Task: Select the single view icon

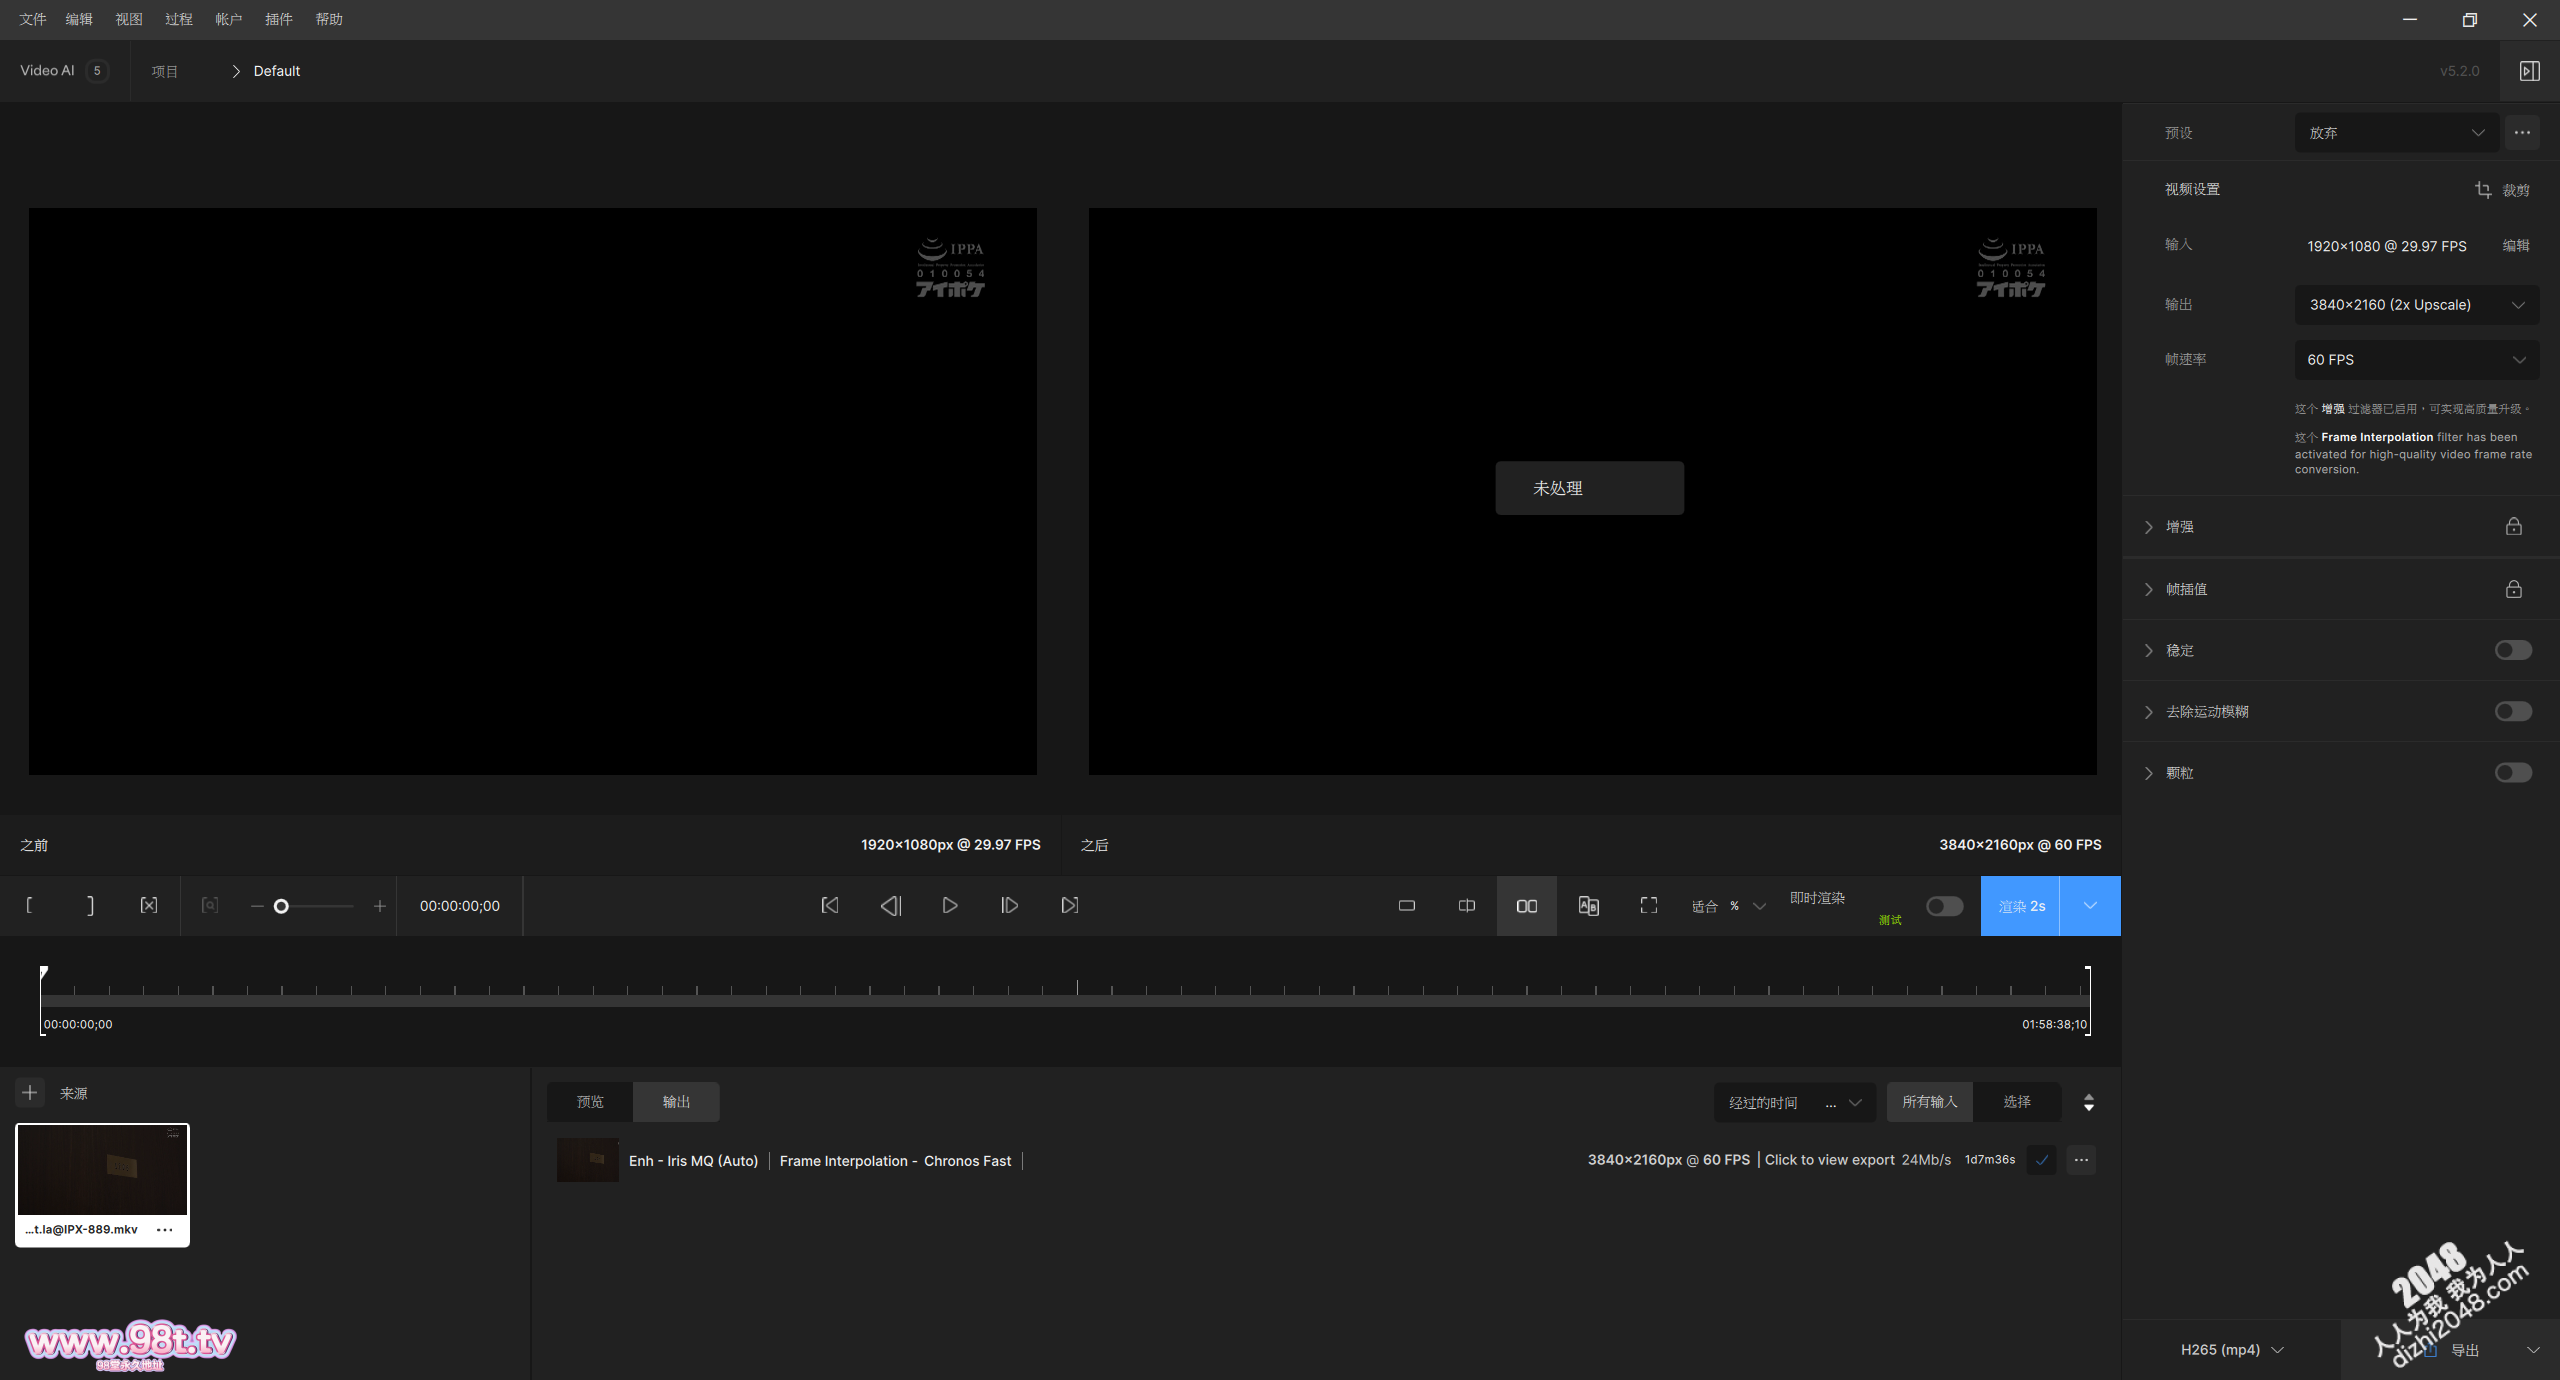Action: pyautogui.click(x=1406, y=906)
